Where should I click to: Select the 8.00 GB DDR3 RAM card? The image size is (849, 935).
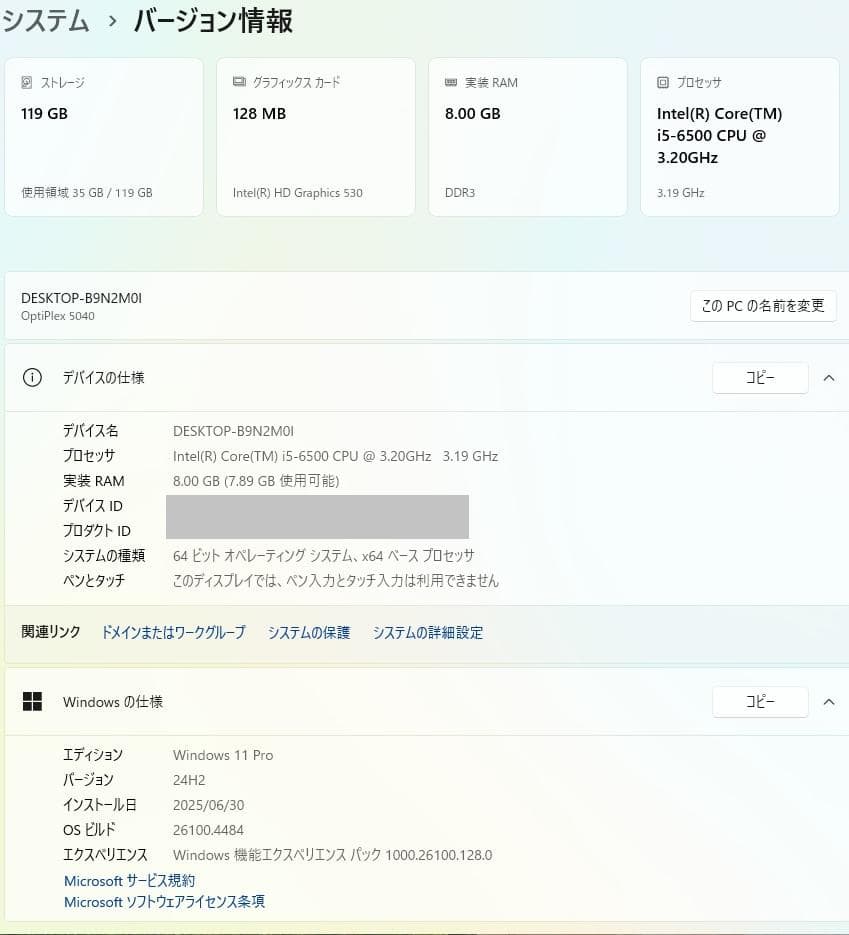point(528,137)
